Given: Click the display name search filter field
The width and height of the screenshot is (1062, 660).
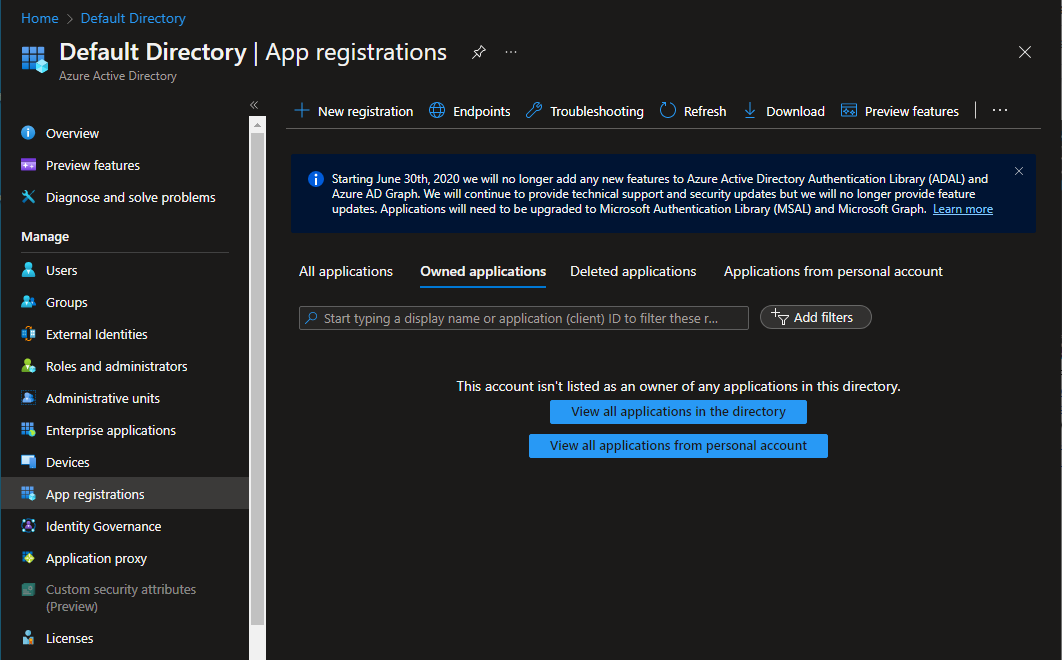Looking at the screenshot, I should [524, 318].
